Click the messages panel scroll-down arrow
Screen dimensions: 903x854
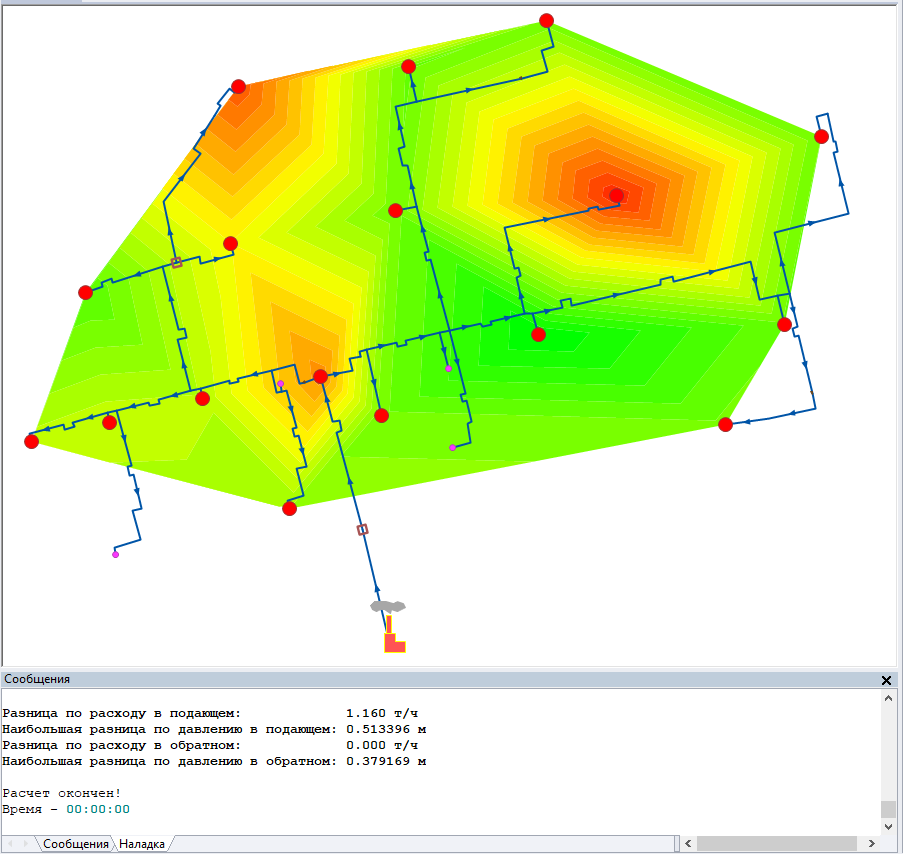coord(887,826)
